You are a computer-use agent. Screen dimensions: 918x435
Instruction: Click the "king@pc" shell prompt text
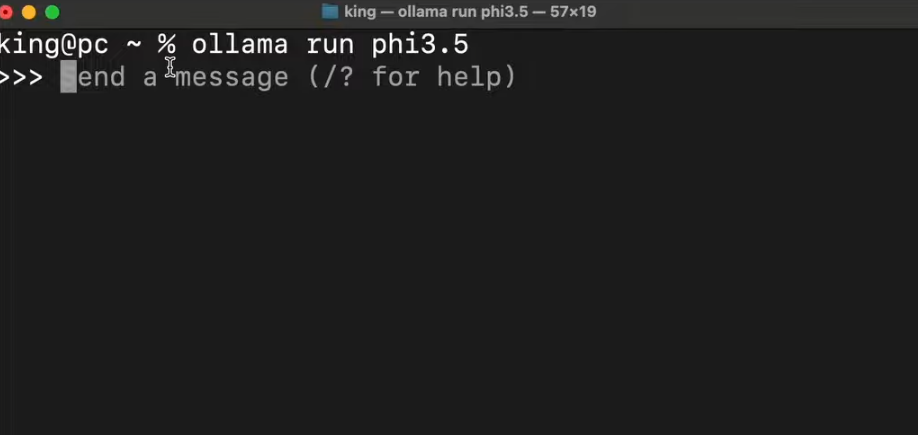coord(53,45)
